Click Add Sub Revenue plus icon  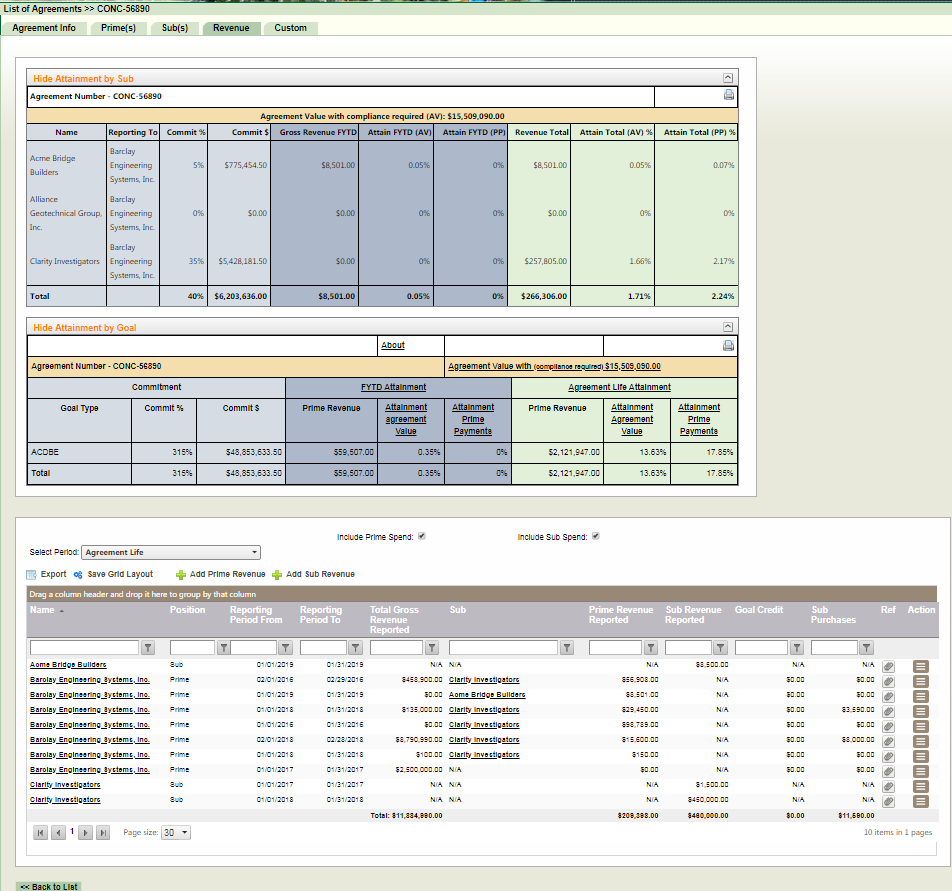point(277,574)
